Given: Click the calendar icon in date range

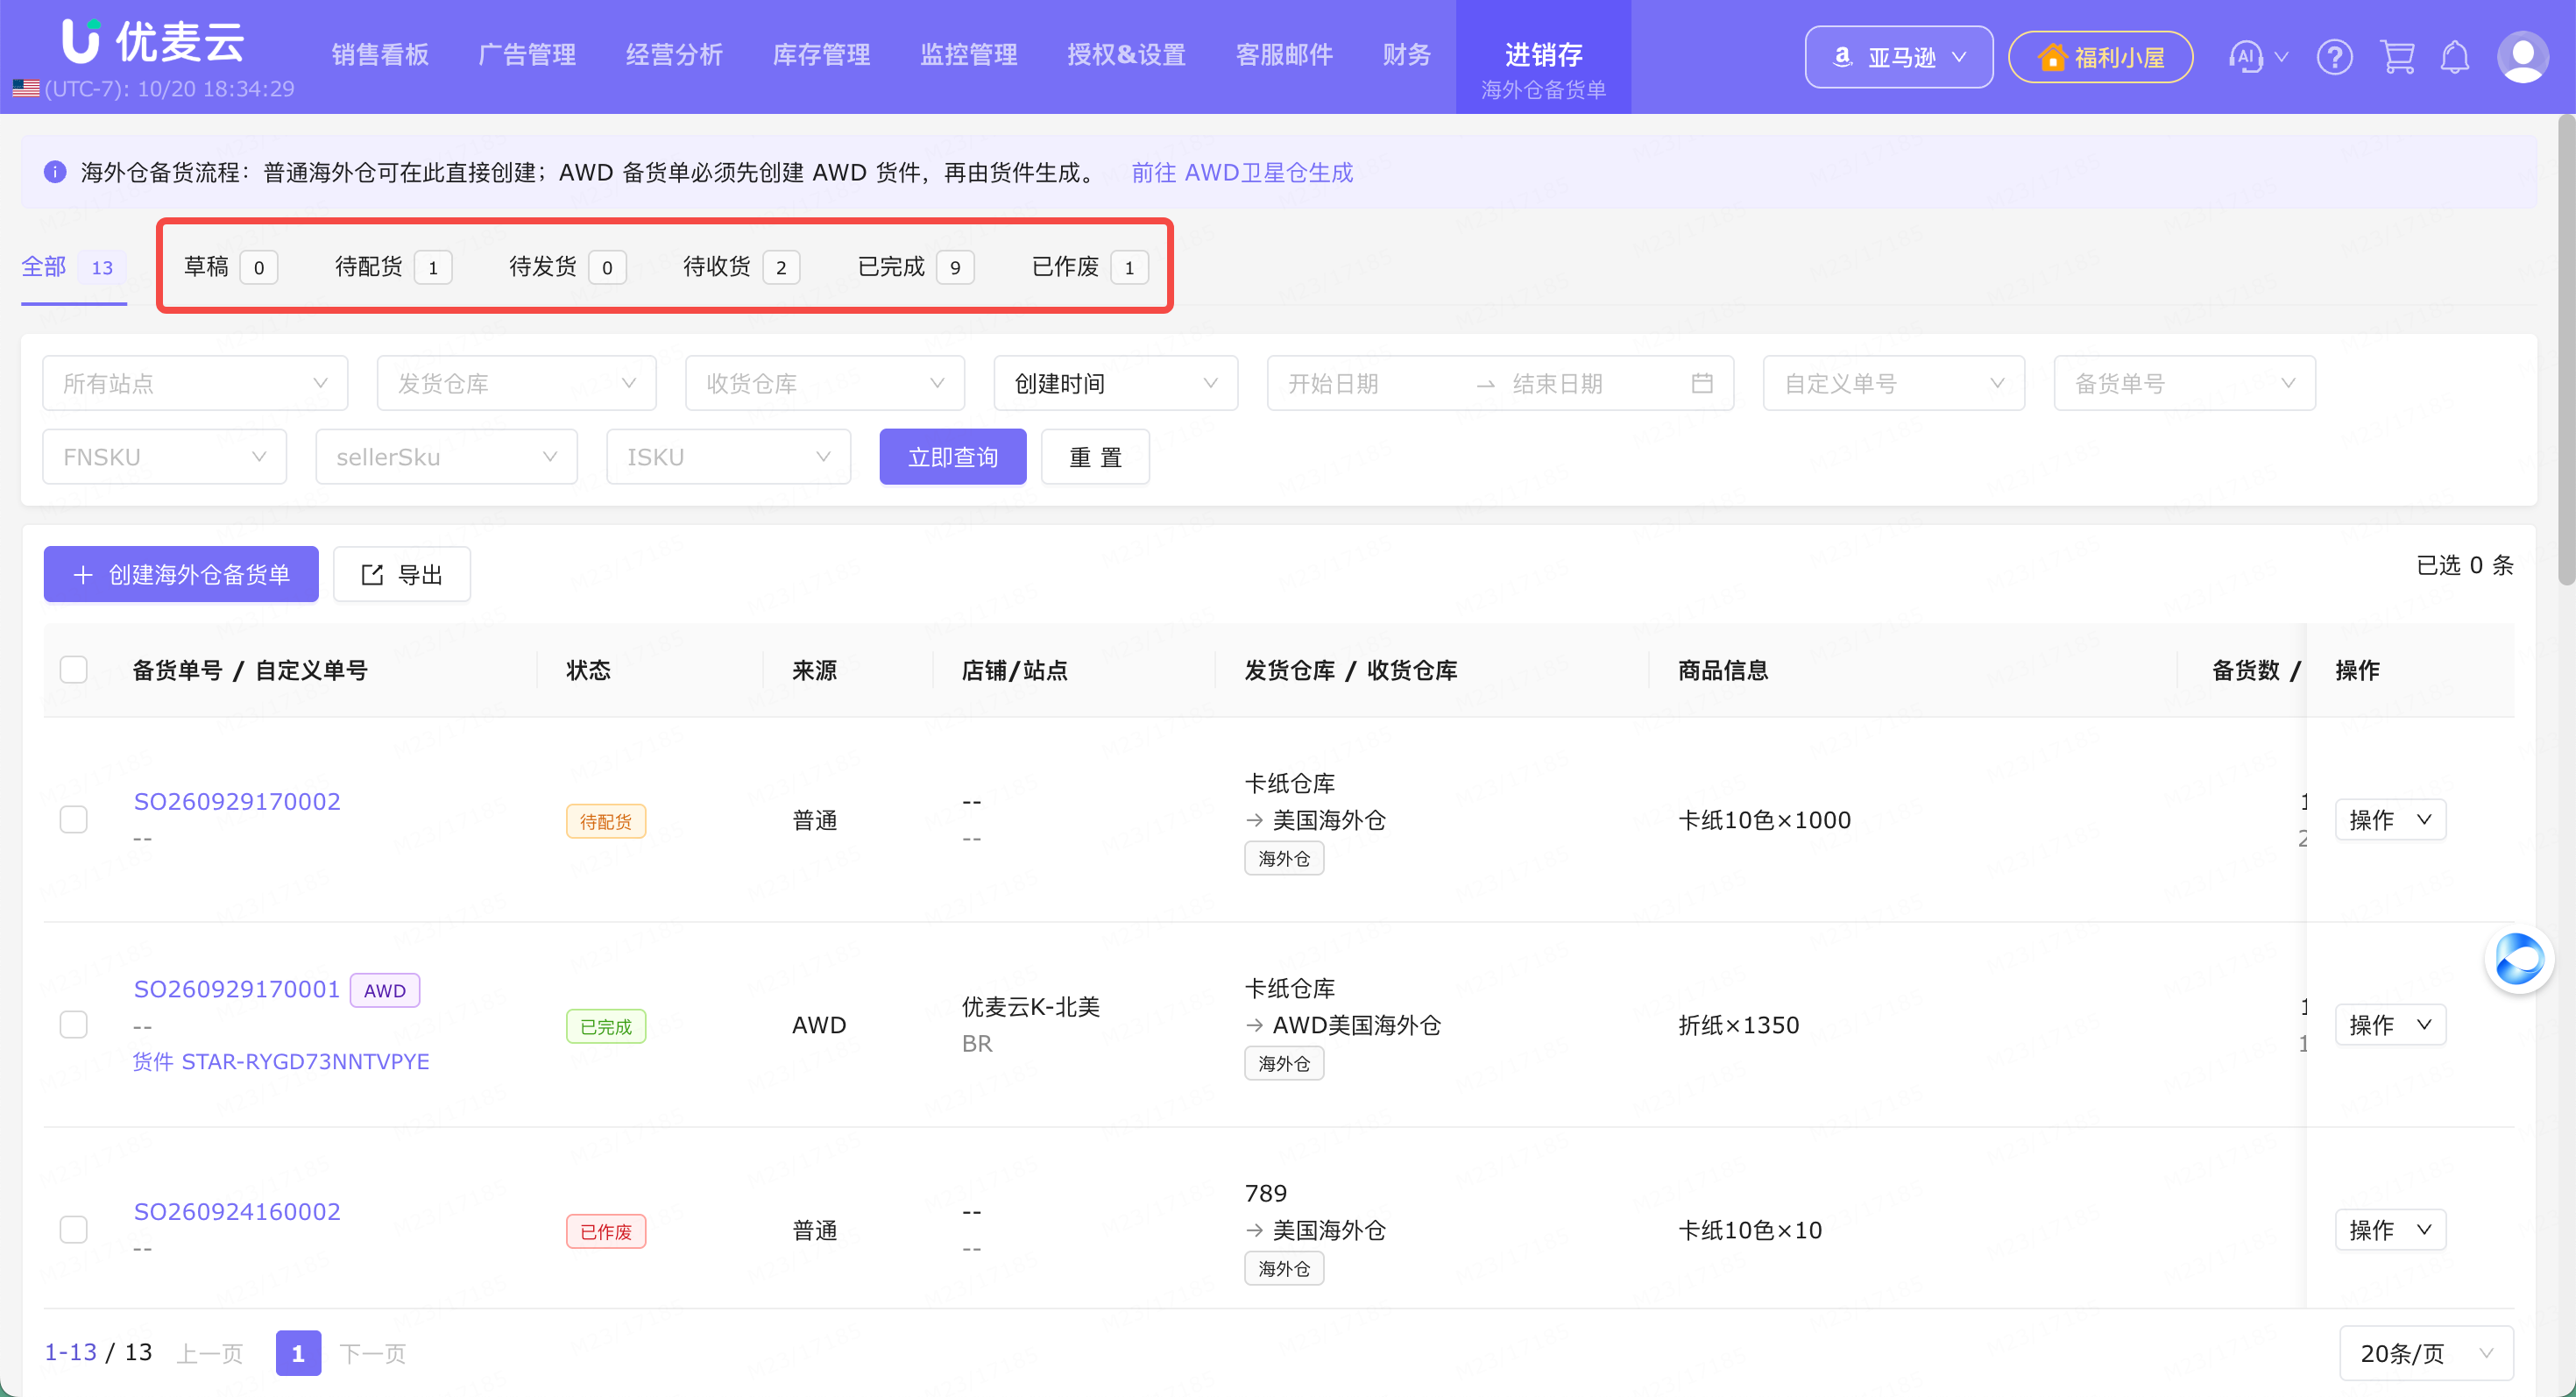Looking at the screenshot, I should (x=1702, y=383).
